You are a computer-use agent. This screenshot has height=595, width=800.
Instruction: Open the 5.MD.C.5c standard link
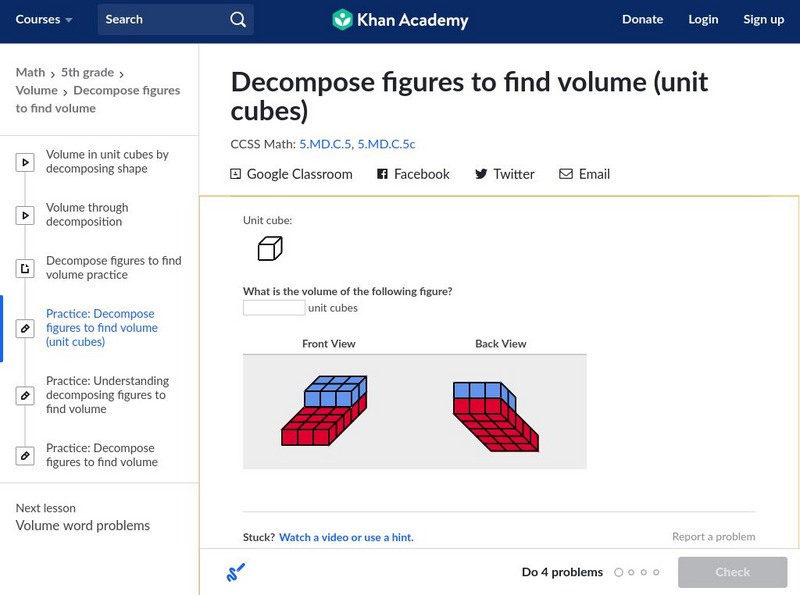[x=386, y=144]
